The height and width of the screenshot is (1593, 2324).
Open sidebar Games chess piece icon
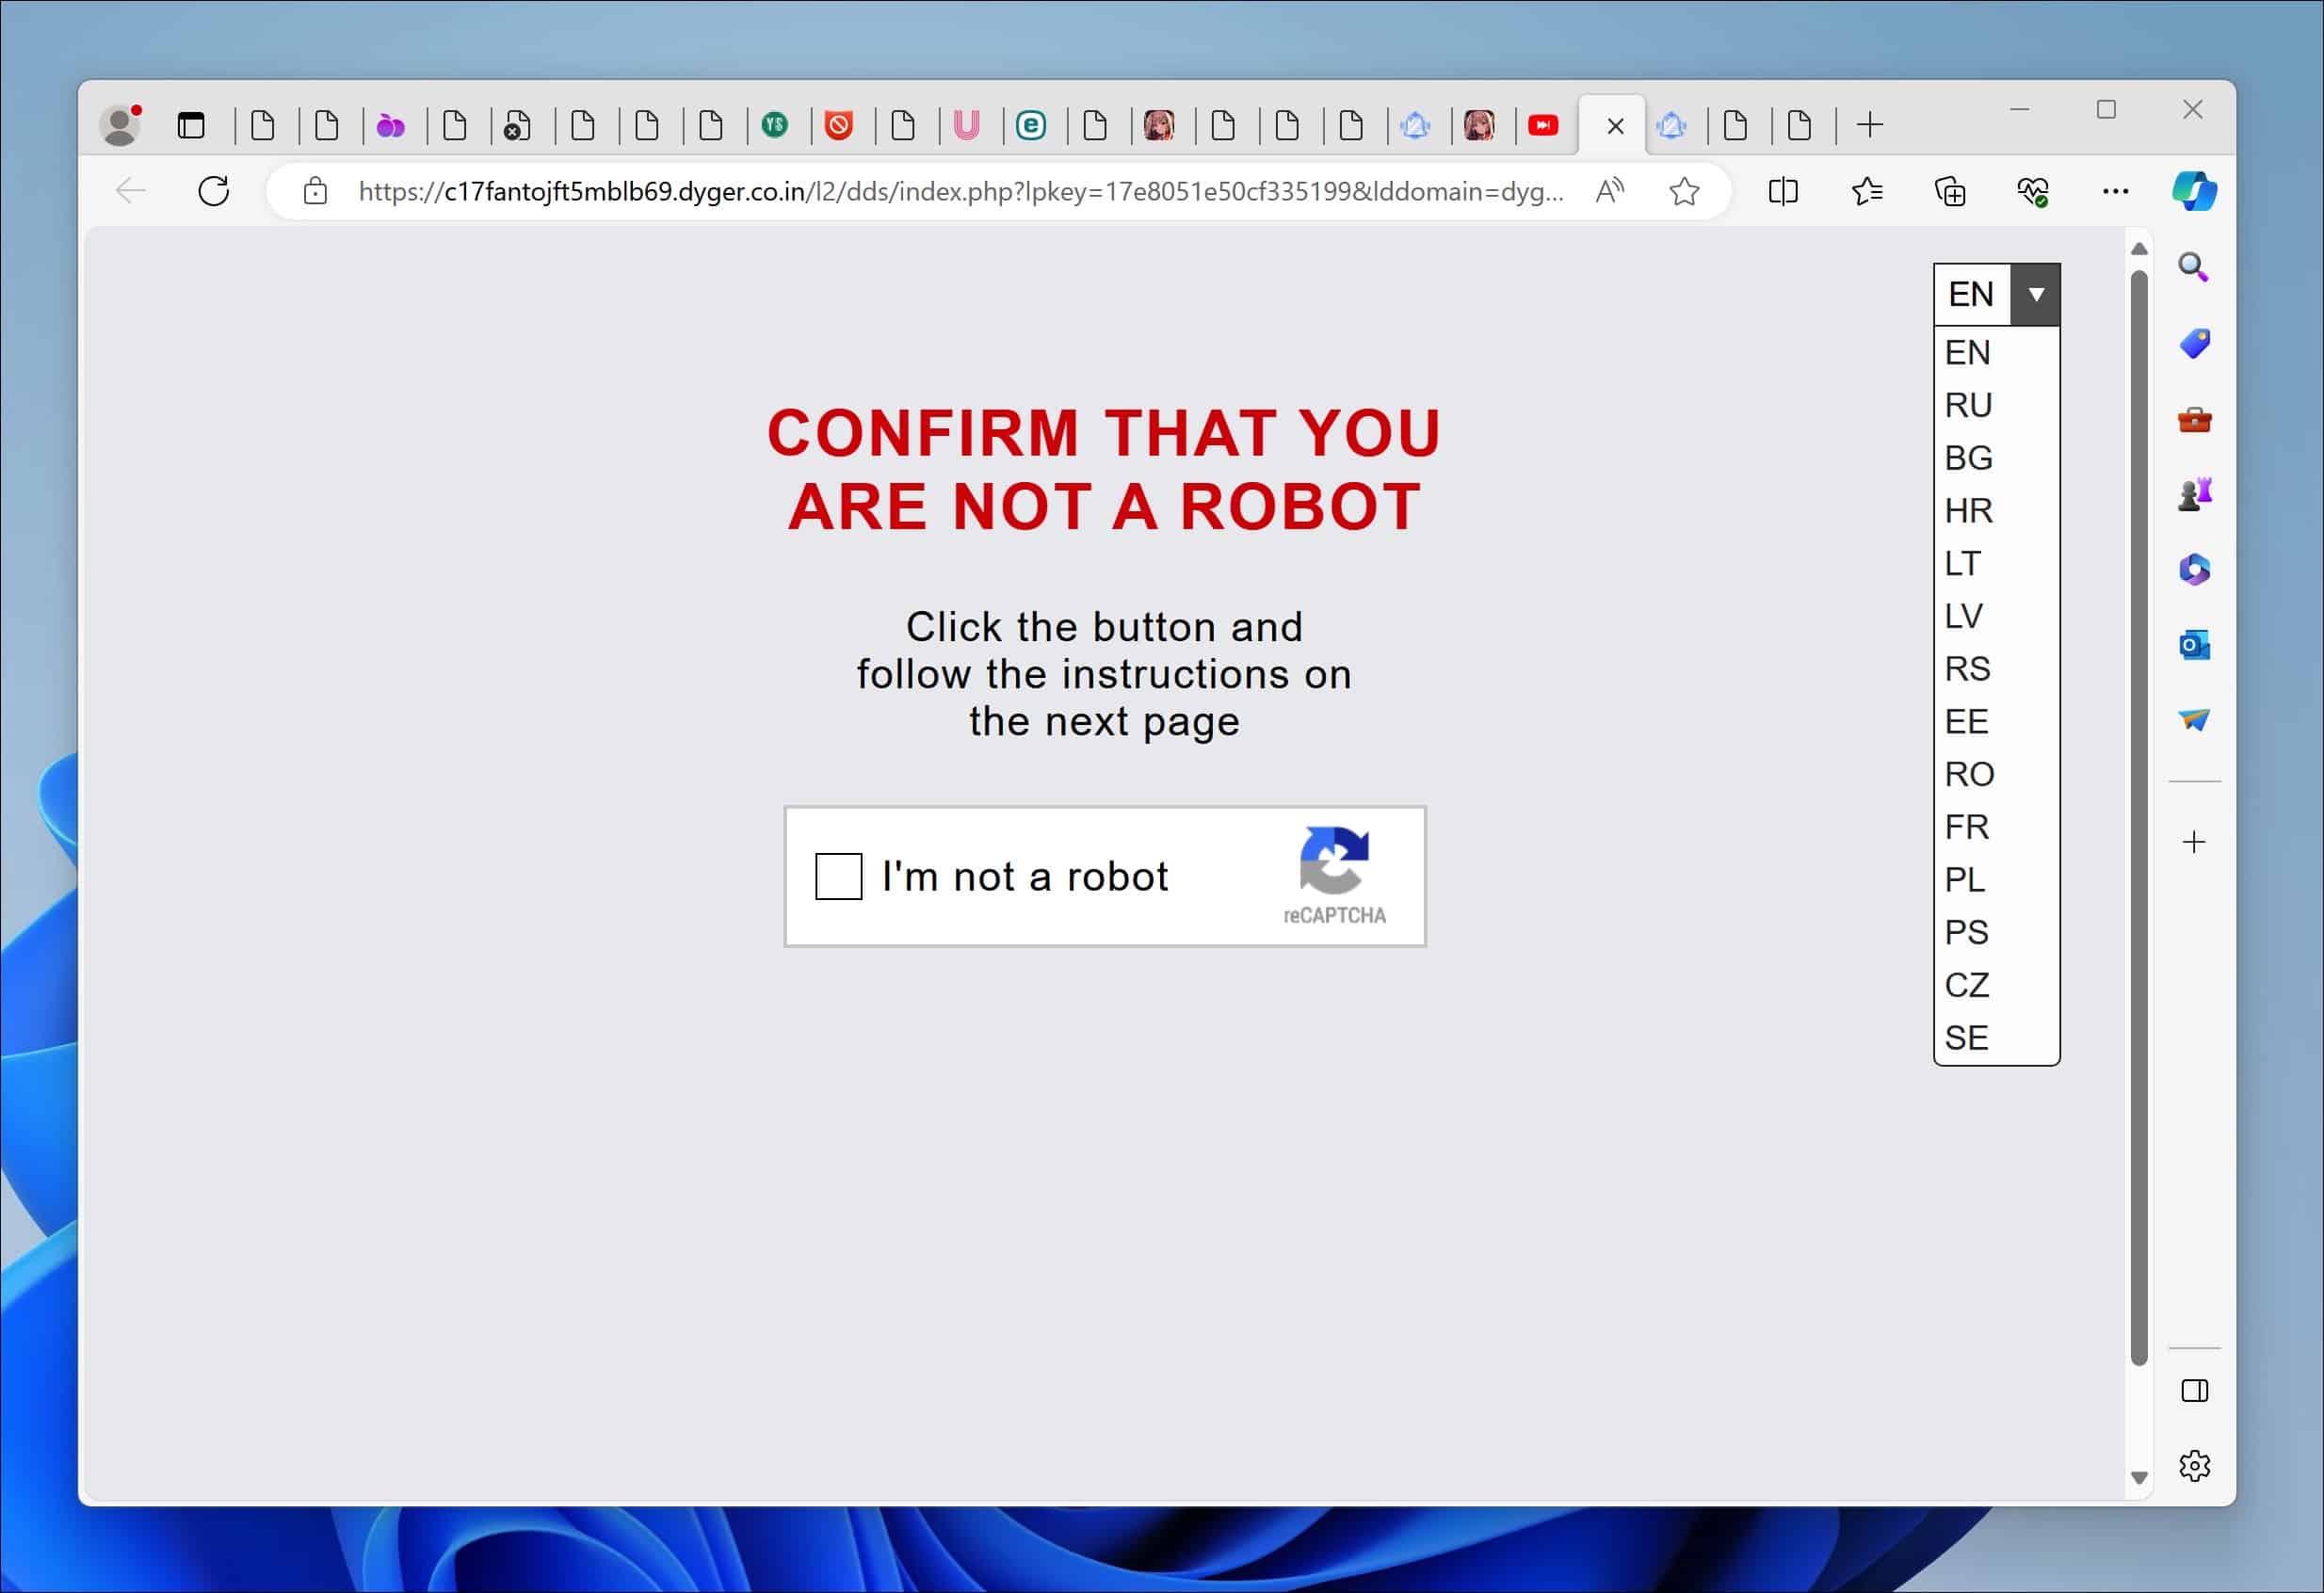(2194, 494)
